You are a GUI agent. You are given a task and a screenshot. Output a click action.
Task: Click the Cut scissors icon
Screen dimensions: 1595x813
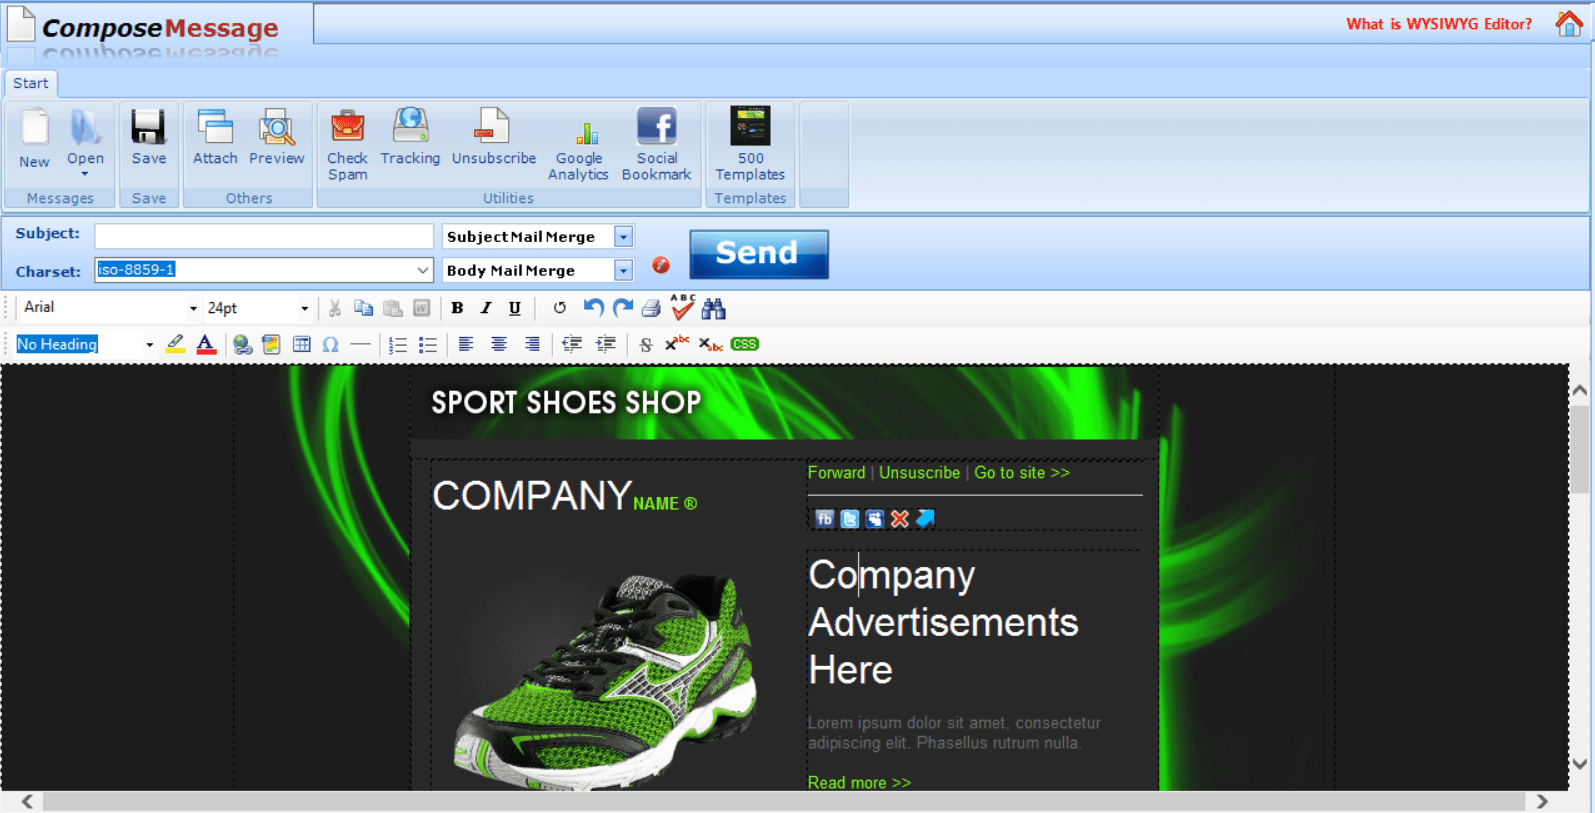[x=335, y=309]
